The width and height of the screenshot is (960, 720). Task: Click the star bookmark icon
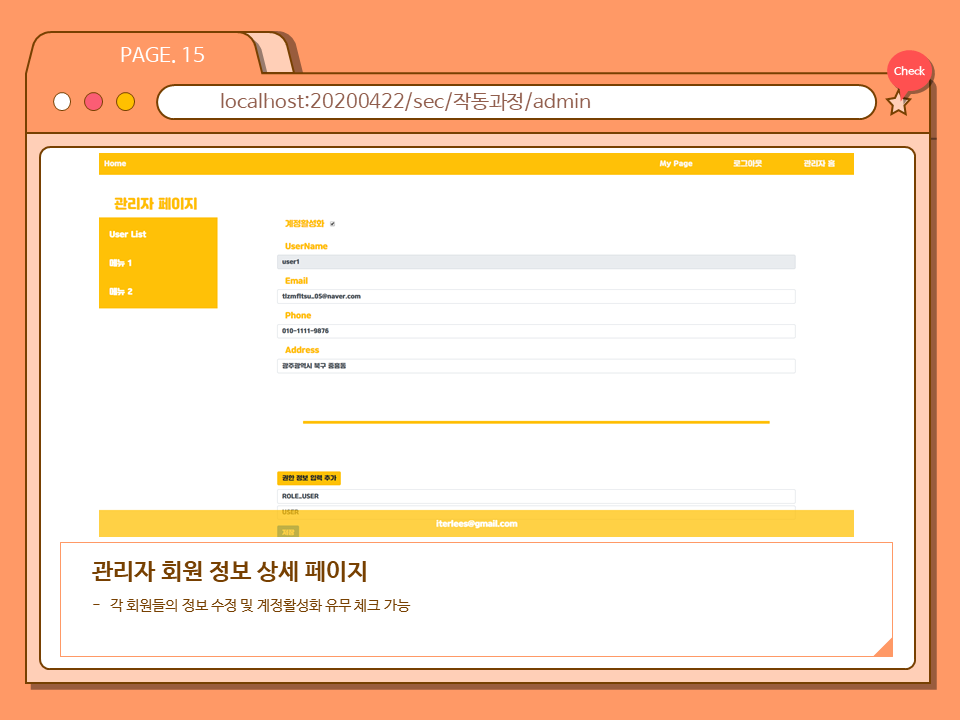pos(898,103)
